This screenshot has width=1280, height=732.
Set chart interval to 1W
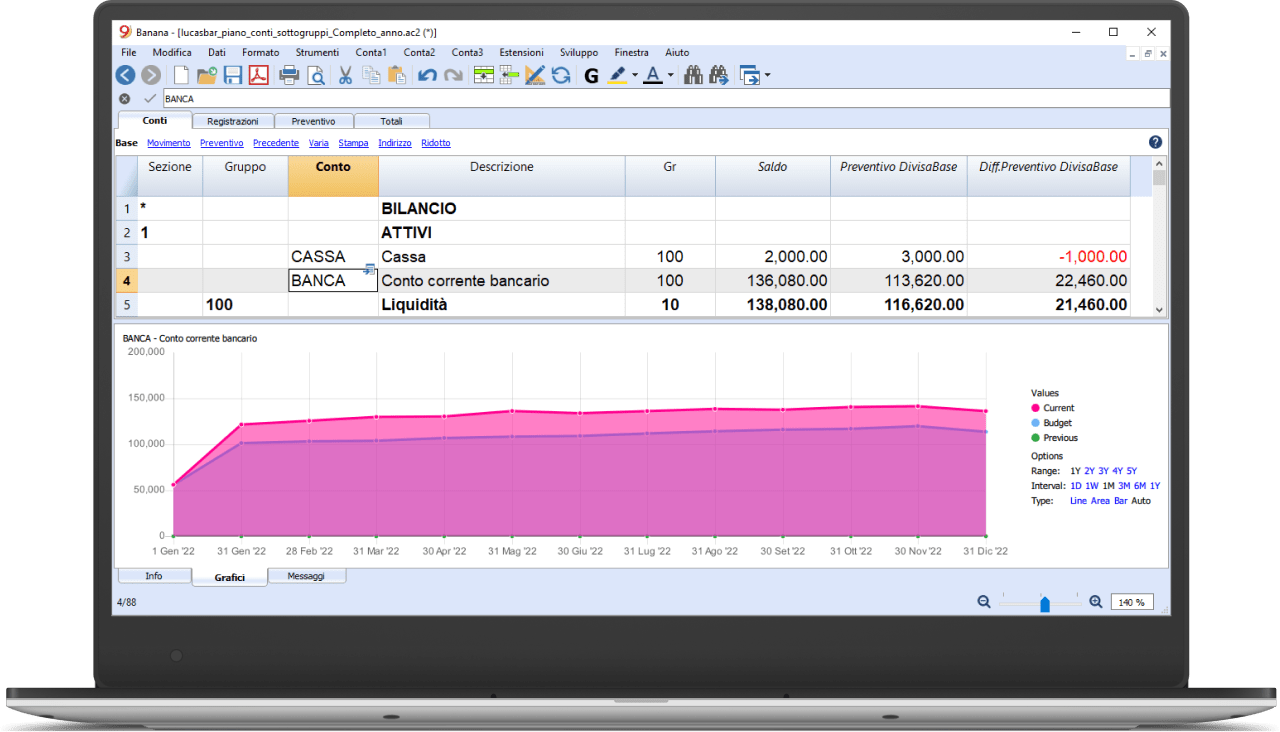[x=1091, y=486]
